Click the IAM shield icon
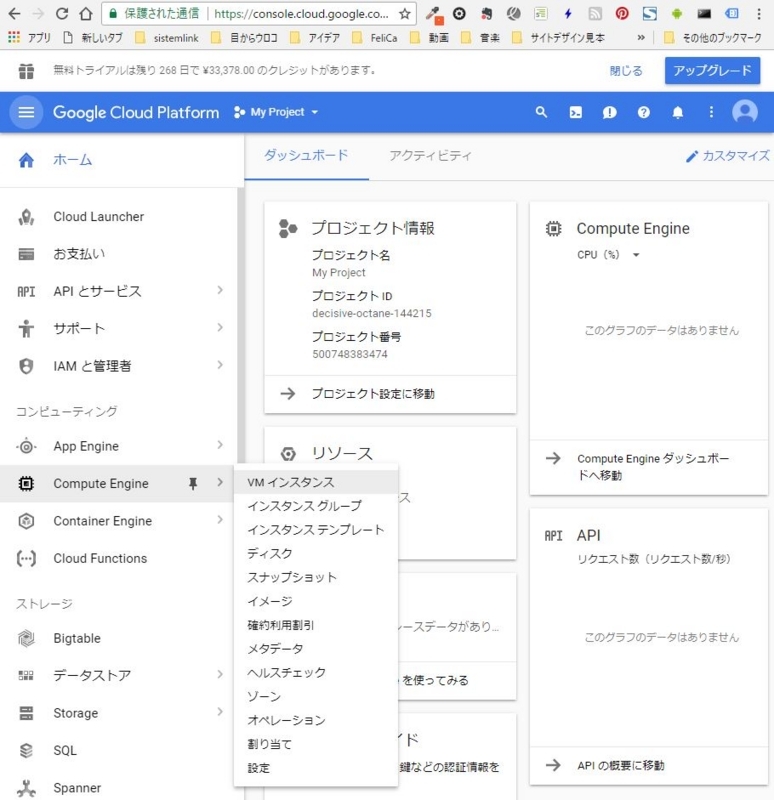The width and height of the screenshot is (774, 800). pyautogui.click(x=26, y=366)
